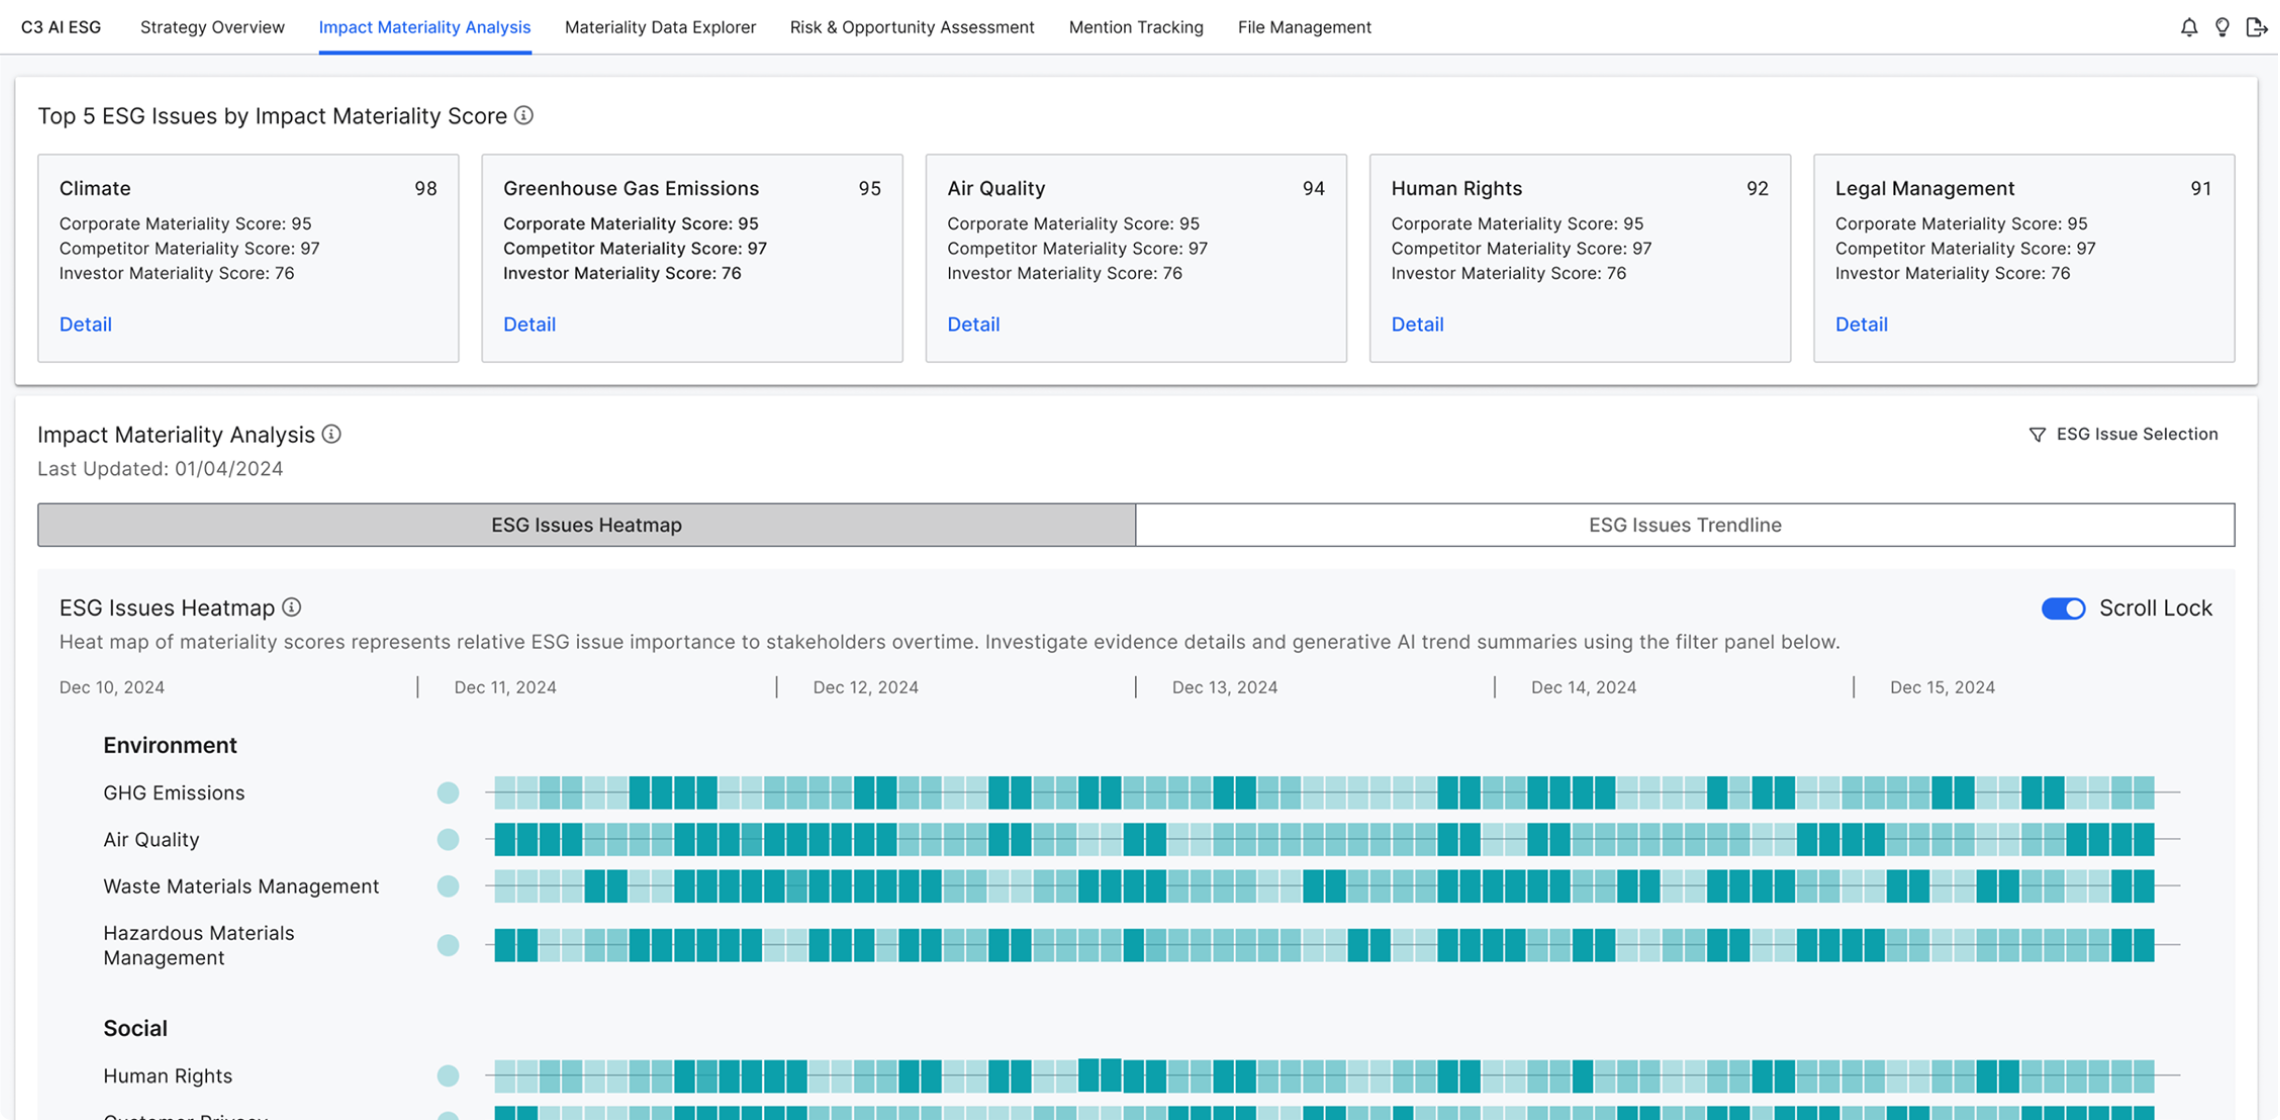Select the Impact Materiality Analysis tab
The image size is (2280, 1120).
pyautogui.click(x=425, y=27)
